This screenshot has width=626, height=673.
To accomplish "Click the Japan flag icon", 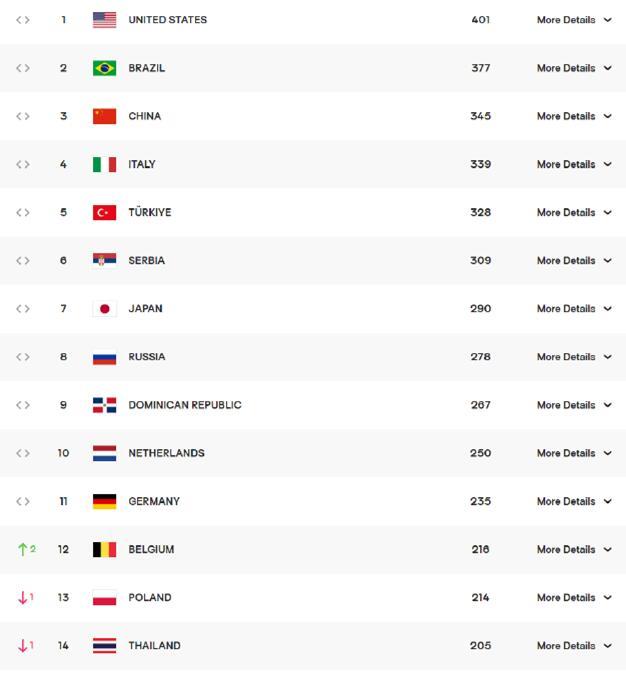I will coord(104,309).
